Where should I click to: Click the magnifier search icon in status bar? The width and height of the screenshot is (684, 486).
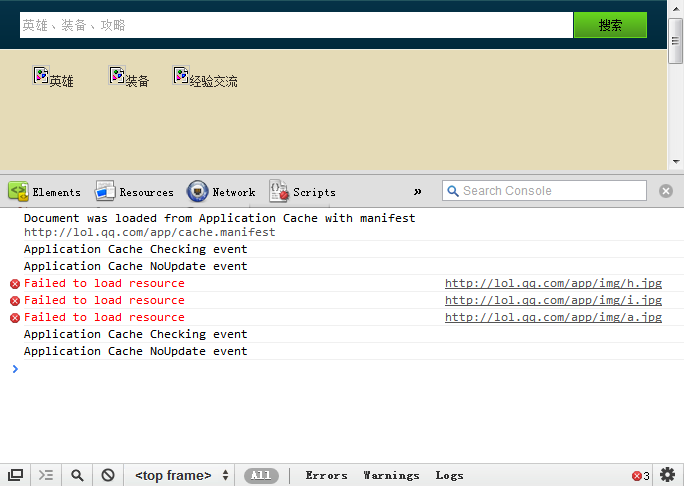click(x=77, y=476)
